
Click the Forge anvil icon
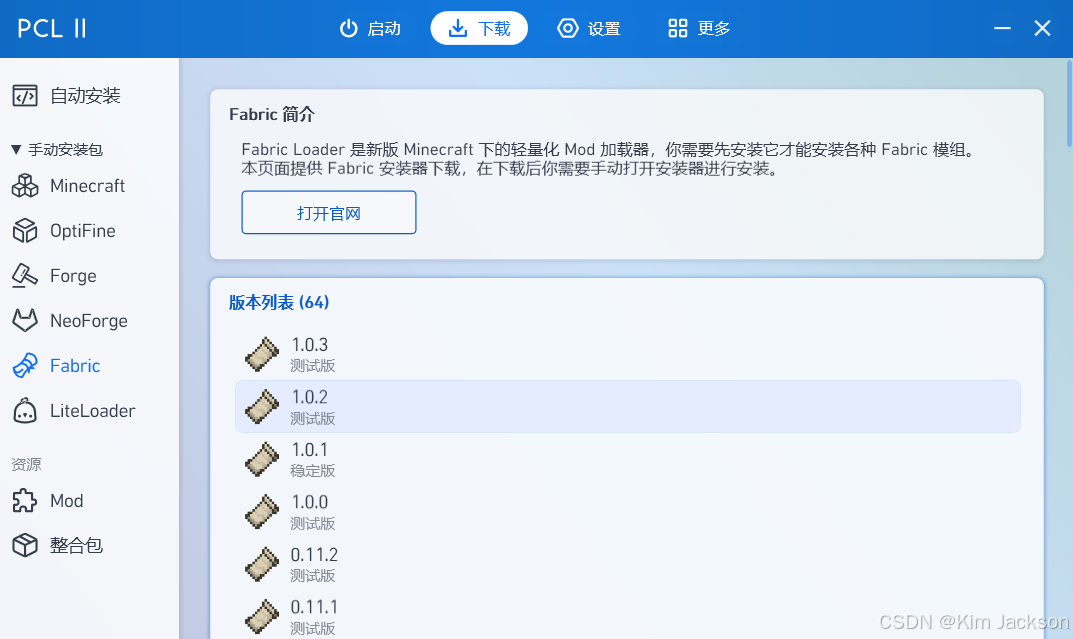tap(25, 276)
